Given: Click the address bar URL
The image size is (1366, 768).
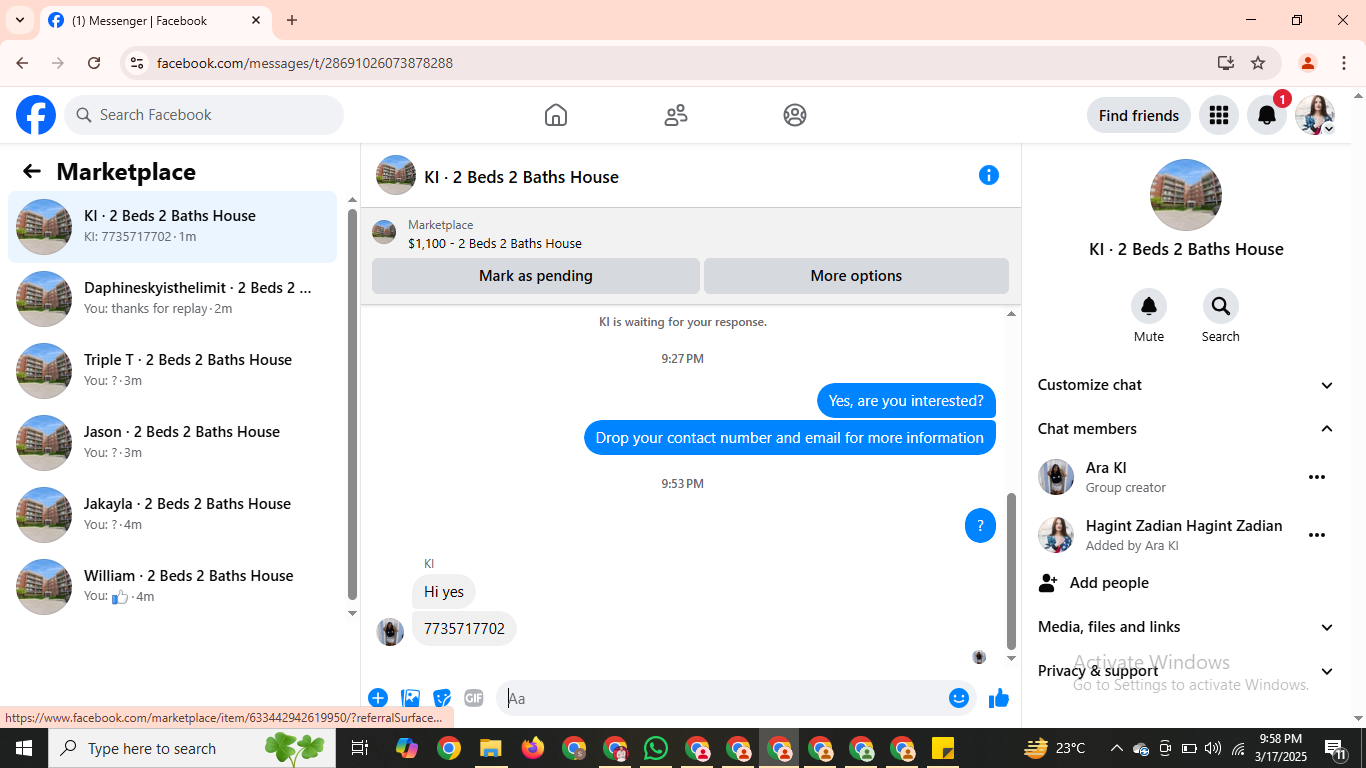Looking at the screenshot, I should pos(305,63).
